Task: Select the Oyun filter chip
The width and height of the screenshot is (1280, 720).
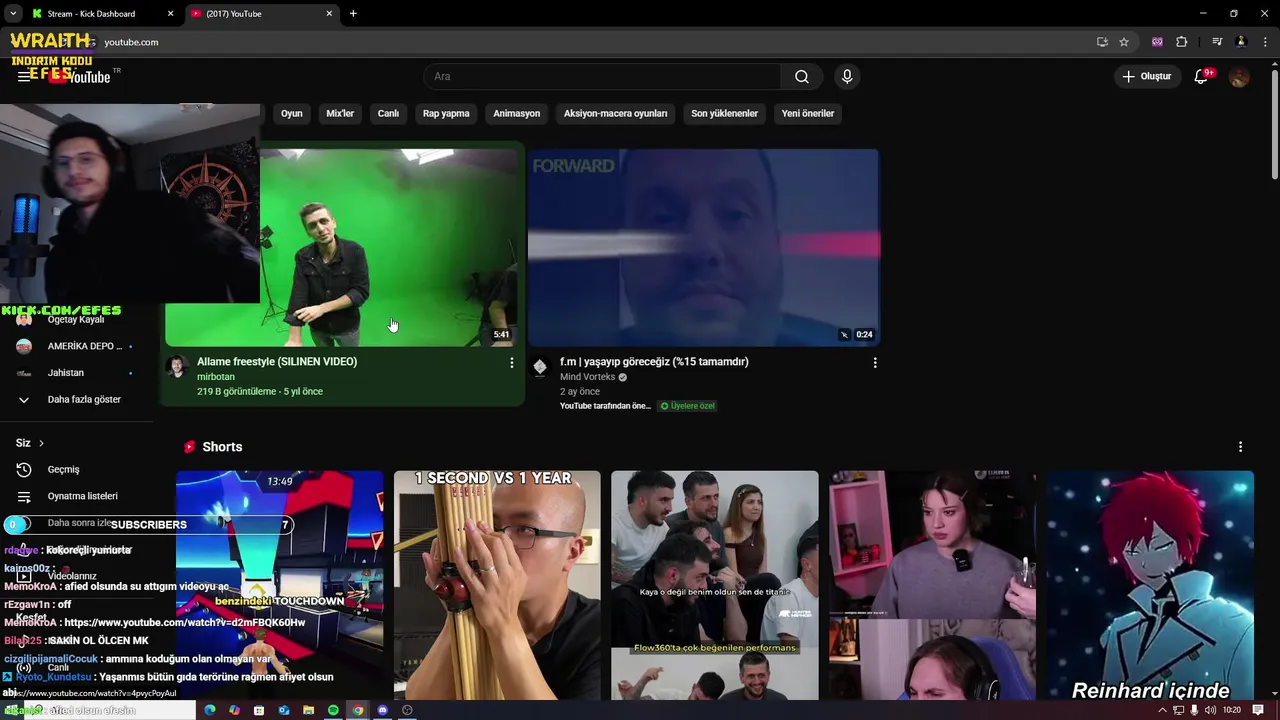Action: (291, 114)
